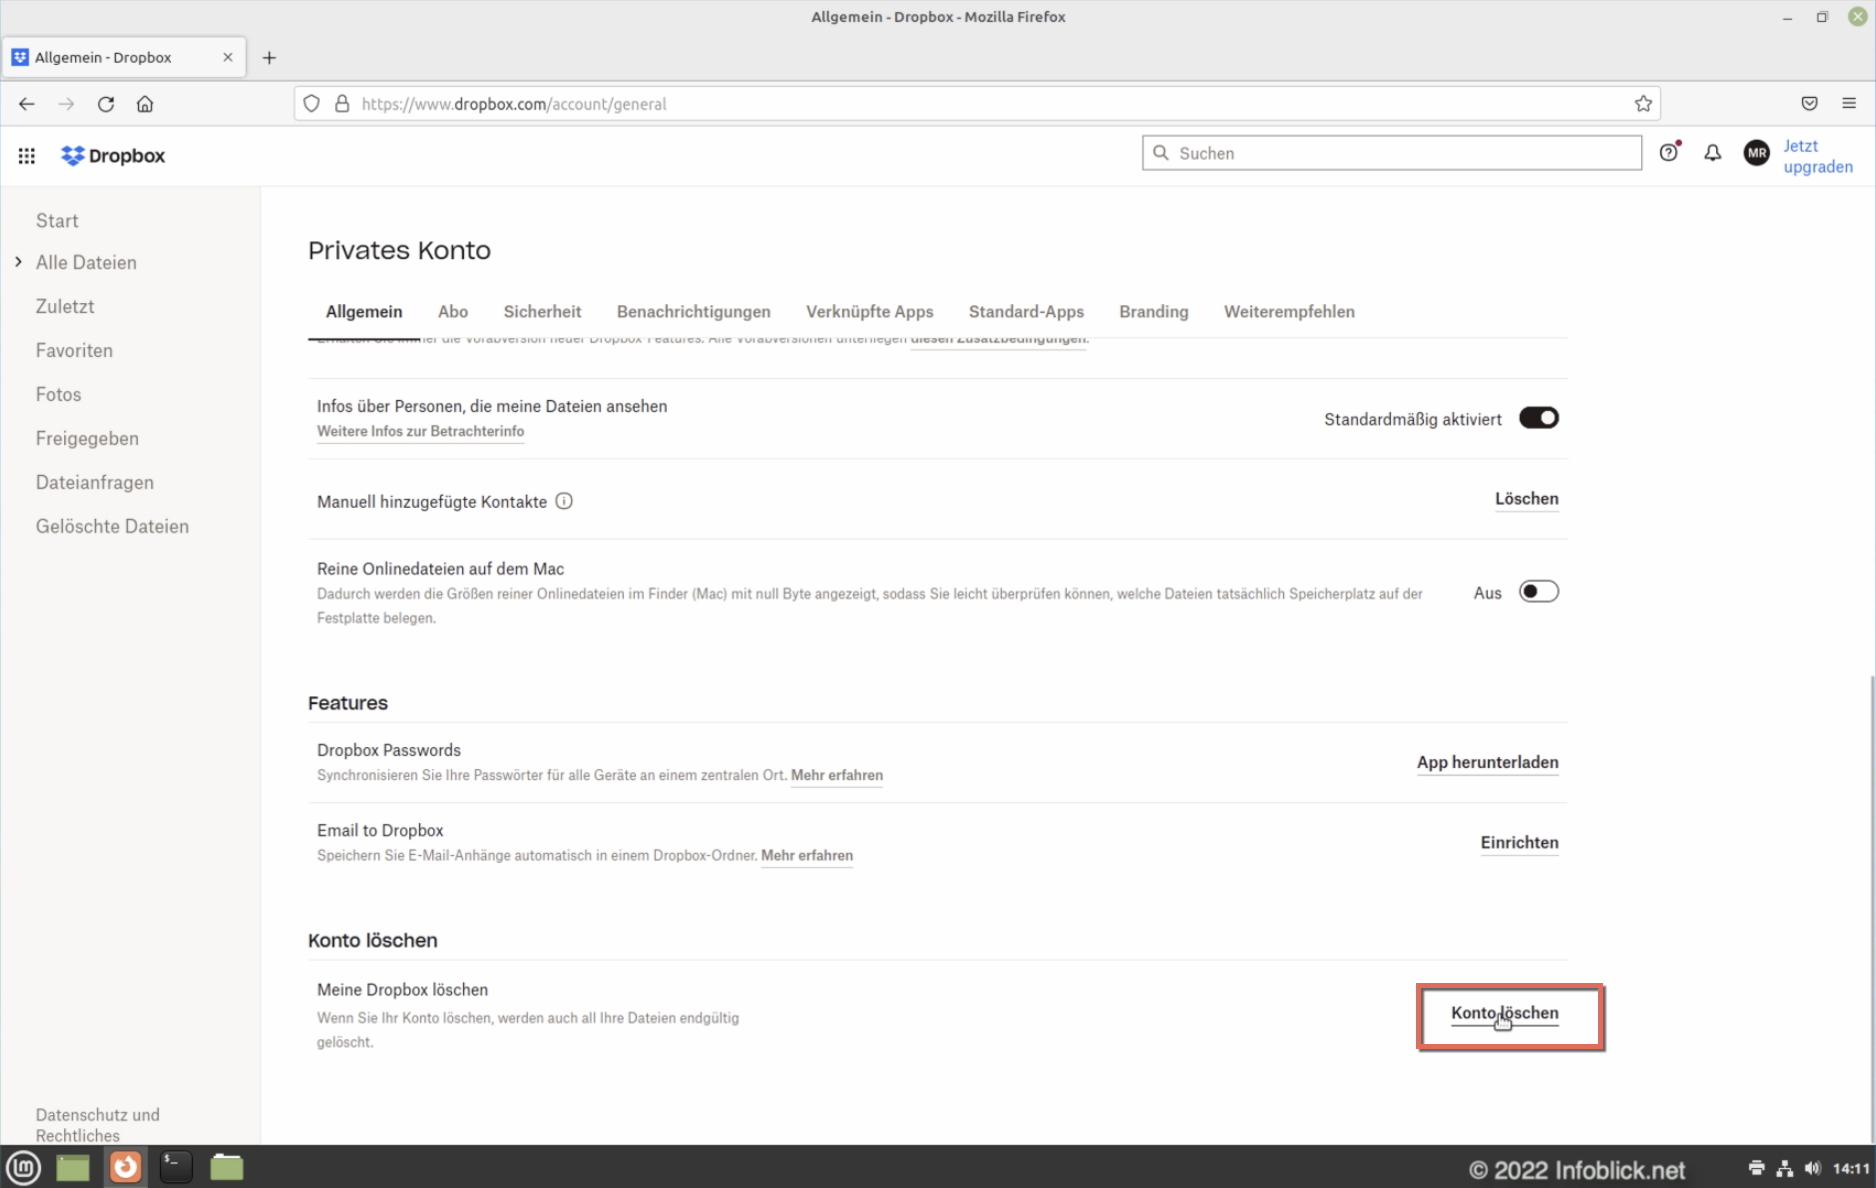Open the Verknüpfte Apps tab
The height and width of the screenshot is (1188, 1876).
(x=870, y=312)
